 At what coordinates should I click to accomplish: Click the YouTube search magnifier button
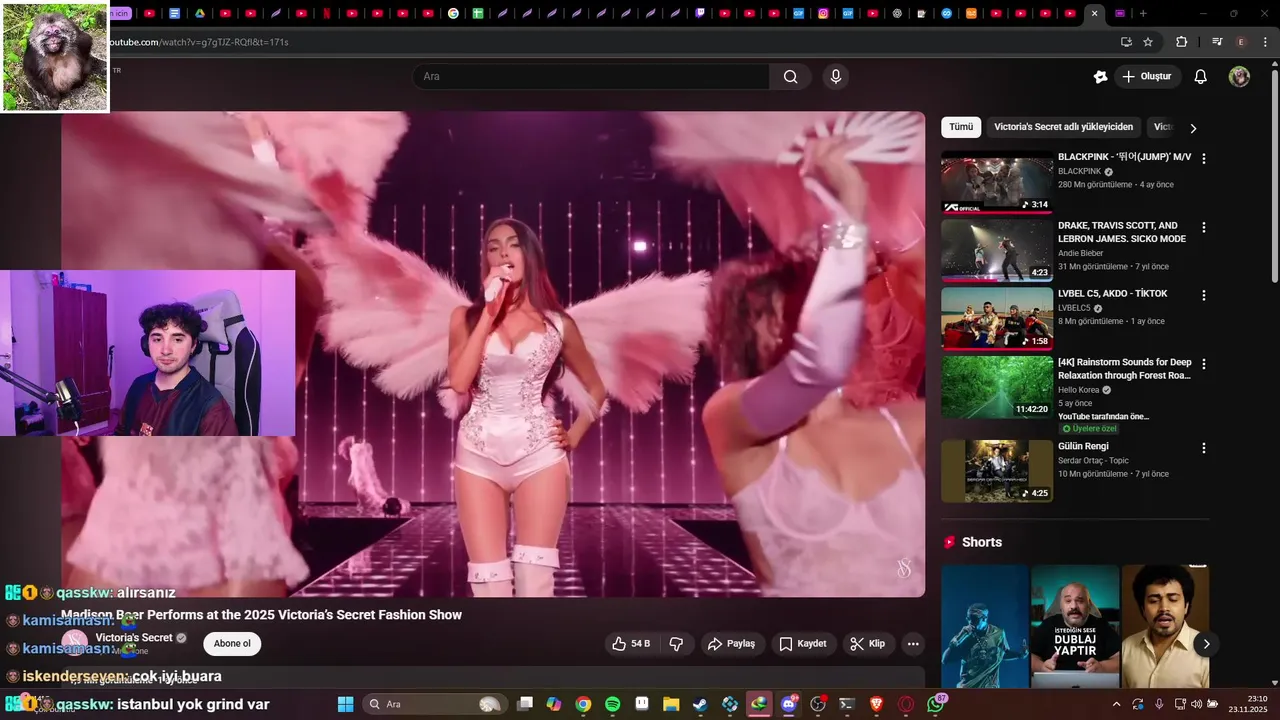[x=790, y=77]
